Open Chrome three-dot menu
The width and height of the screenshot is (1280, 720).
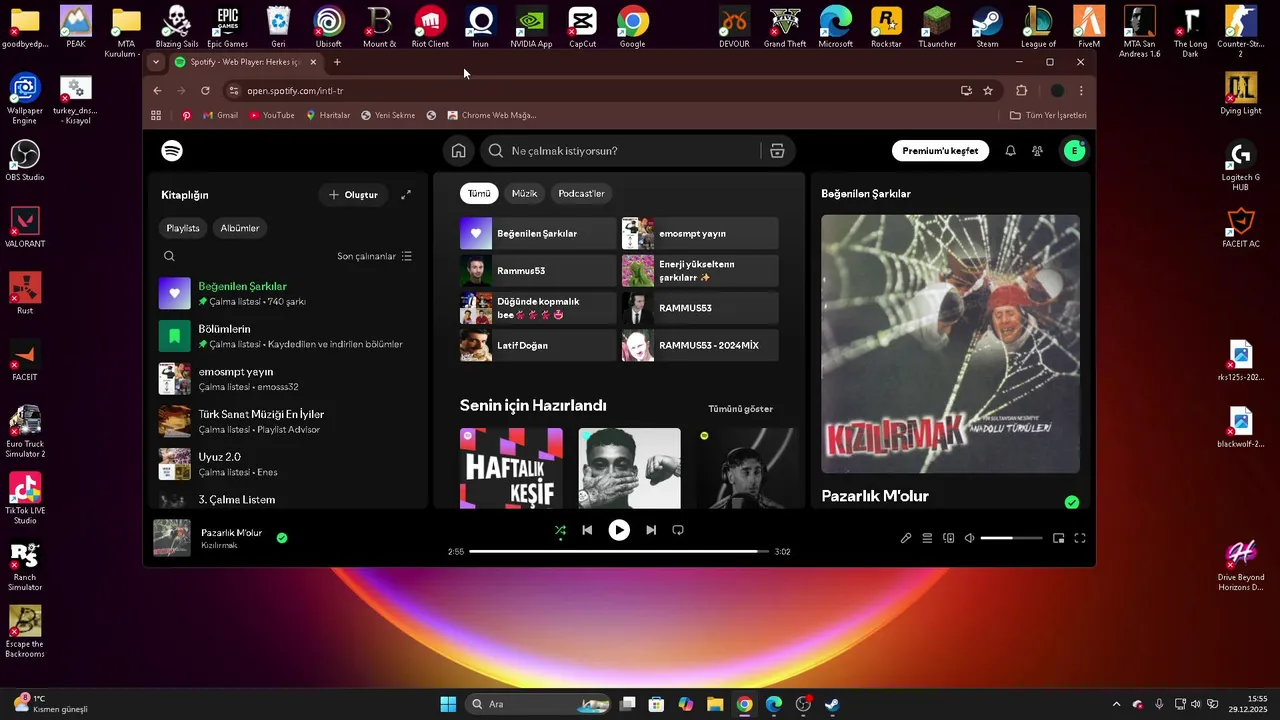click(1081, 90)
